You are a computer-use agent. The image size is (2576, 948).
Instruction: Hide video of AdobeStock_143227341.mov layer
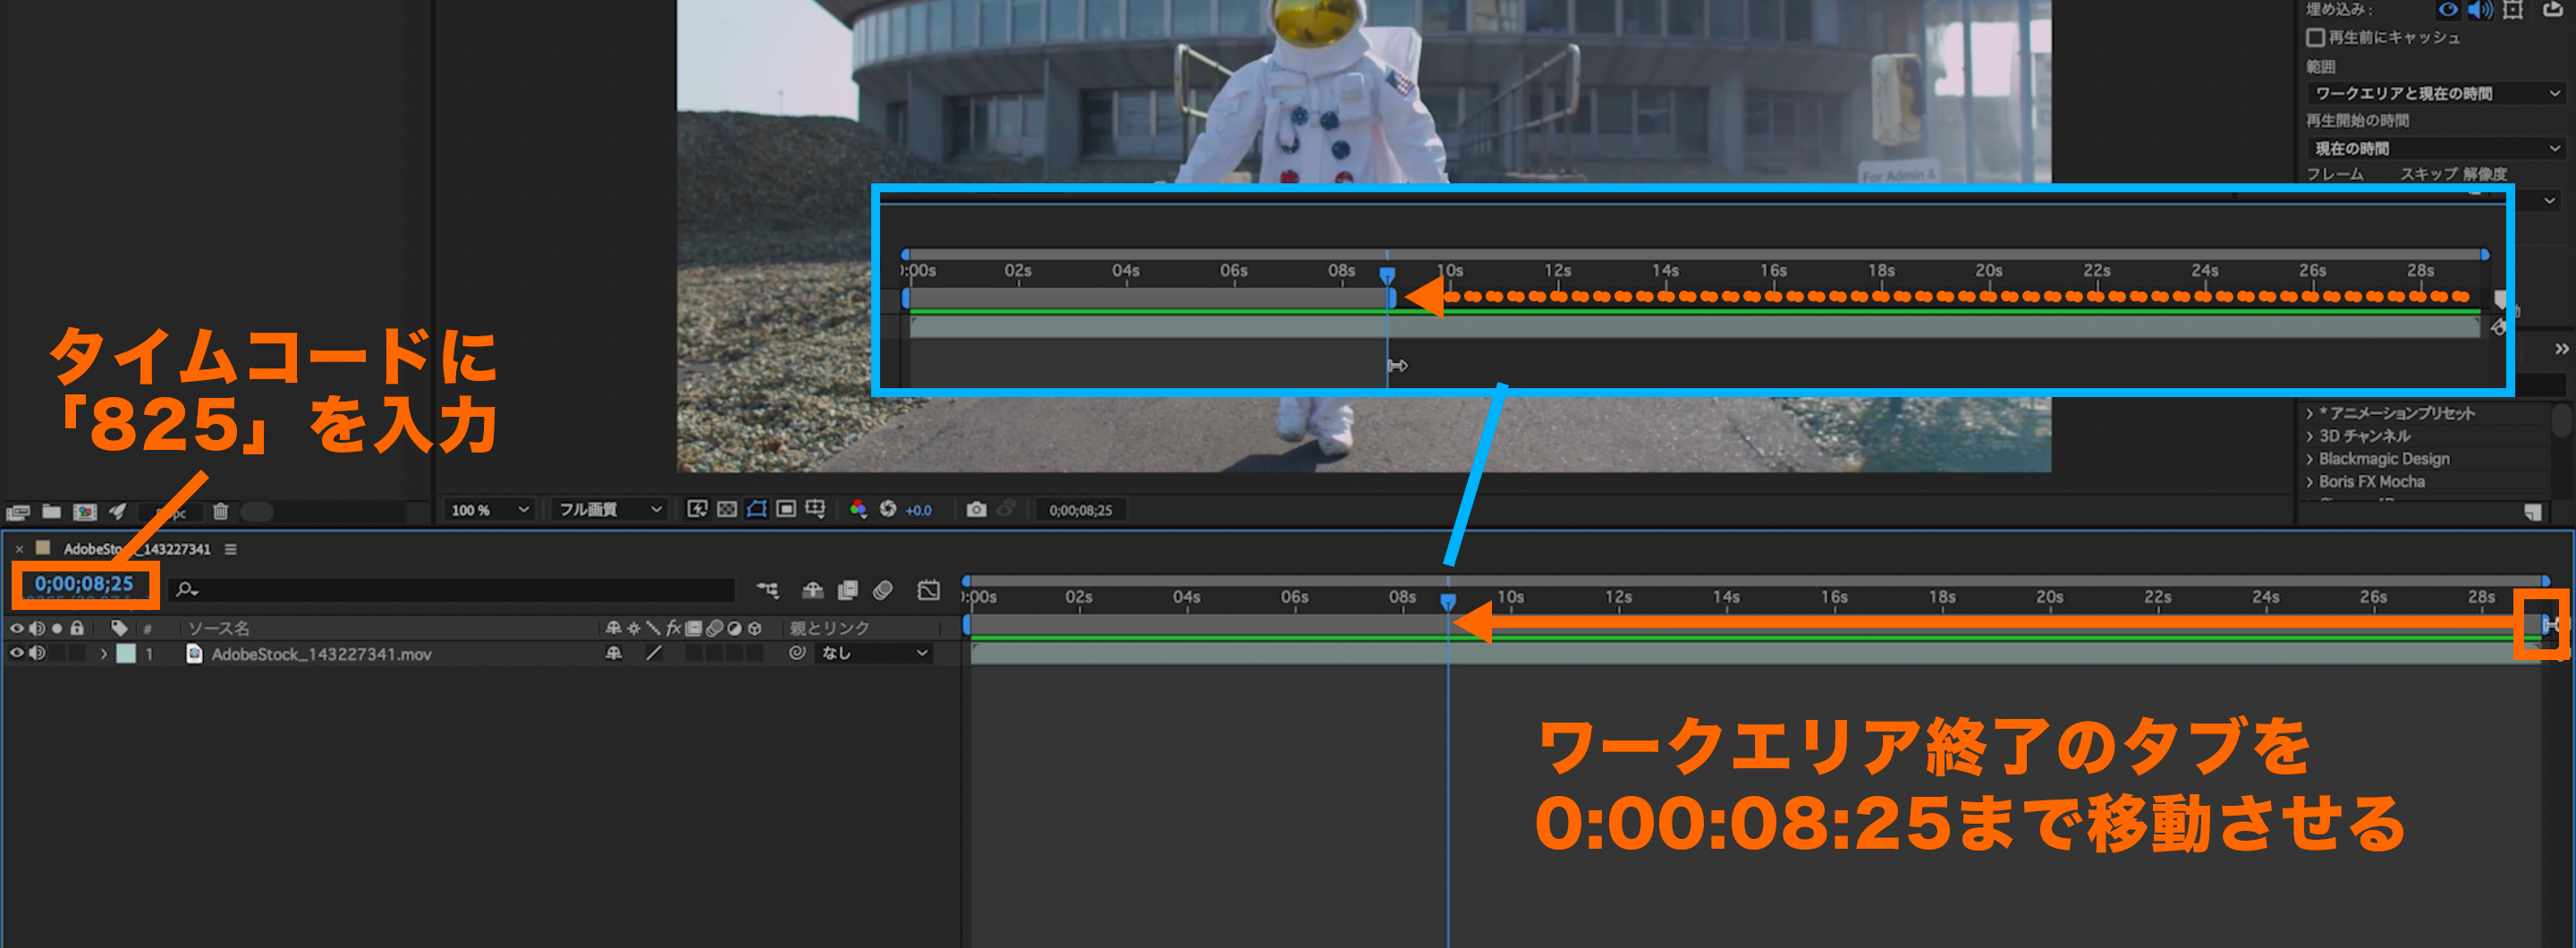[17, 653]
